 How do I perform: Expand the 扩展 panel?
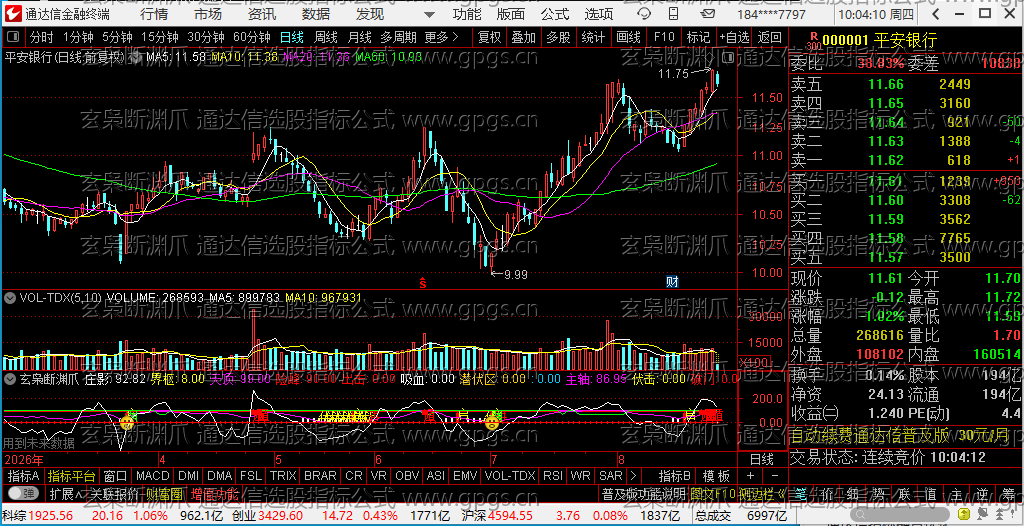[67, 493]
